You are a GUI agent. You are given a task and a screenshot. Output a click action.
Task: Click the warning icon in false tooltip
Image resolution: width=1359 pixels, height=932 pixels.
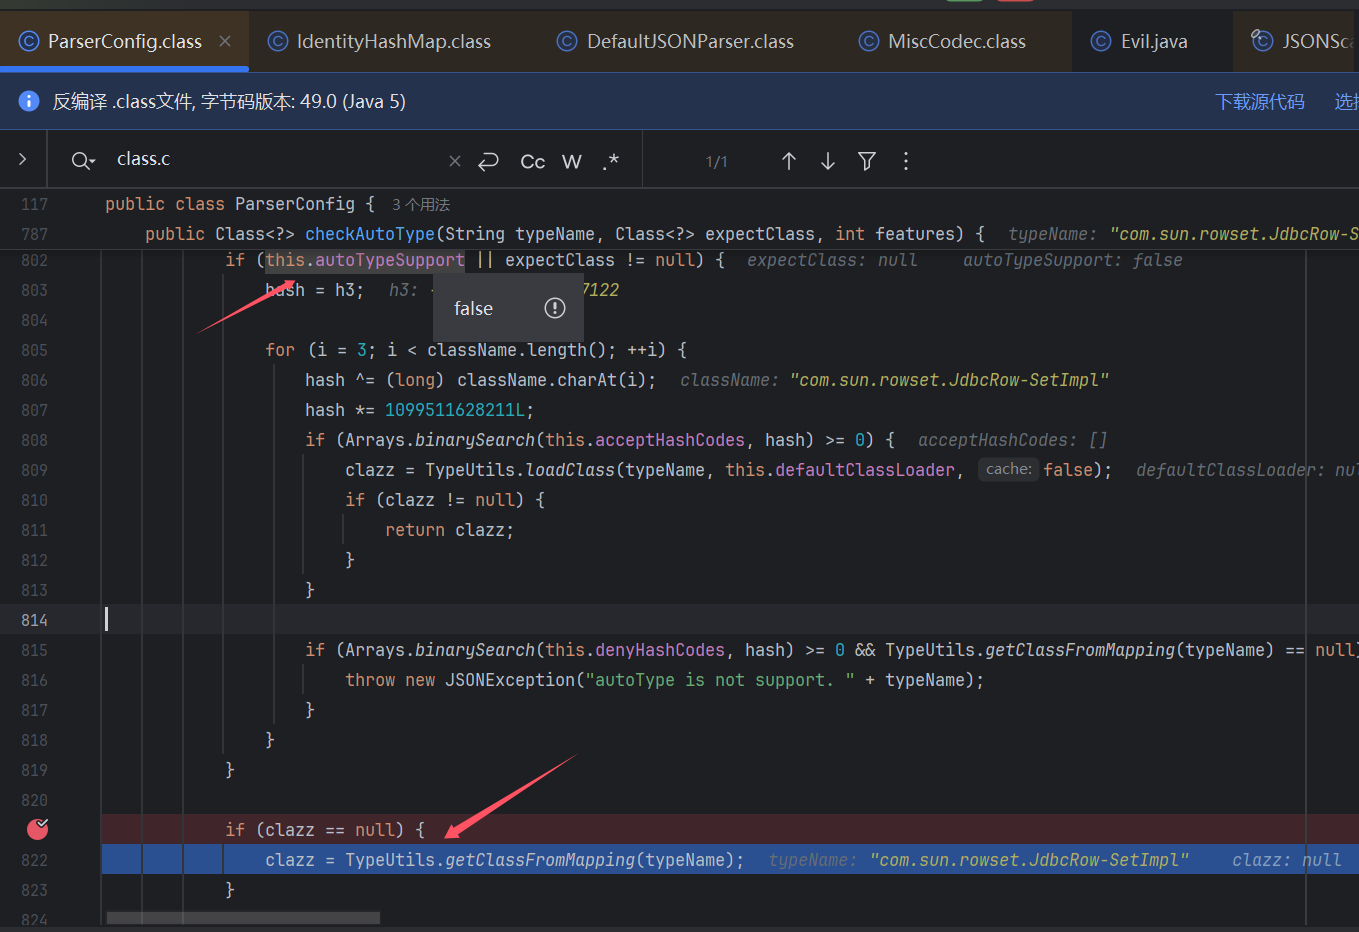point(555,308)
